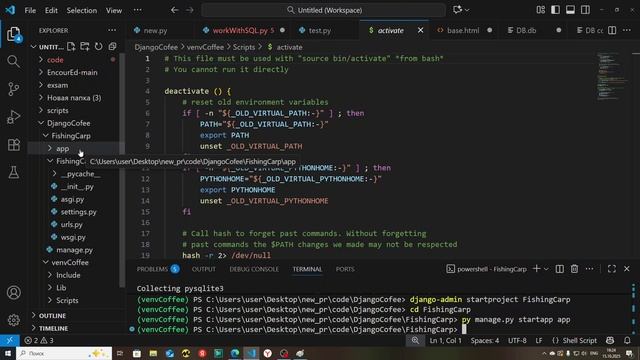Change Spaces: 4 indentation setting
The width and height of the screenshot is (640, 360).
[484, 340]
